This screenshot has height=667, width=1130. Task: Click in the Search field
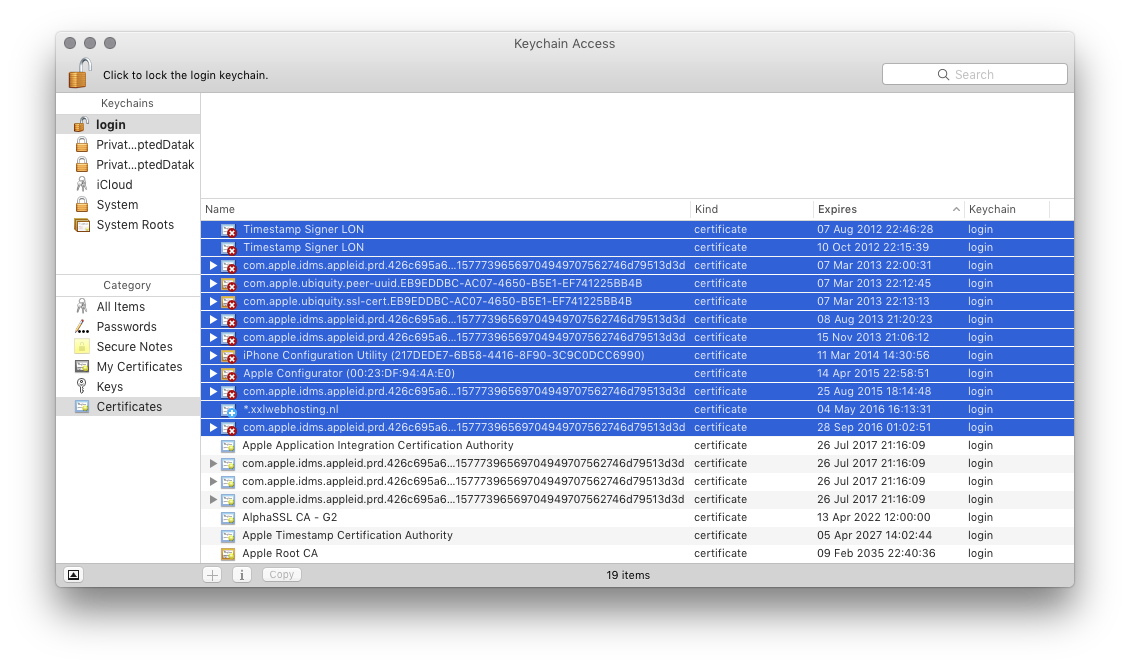[974, 74]
